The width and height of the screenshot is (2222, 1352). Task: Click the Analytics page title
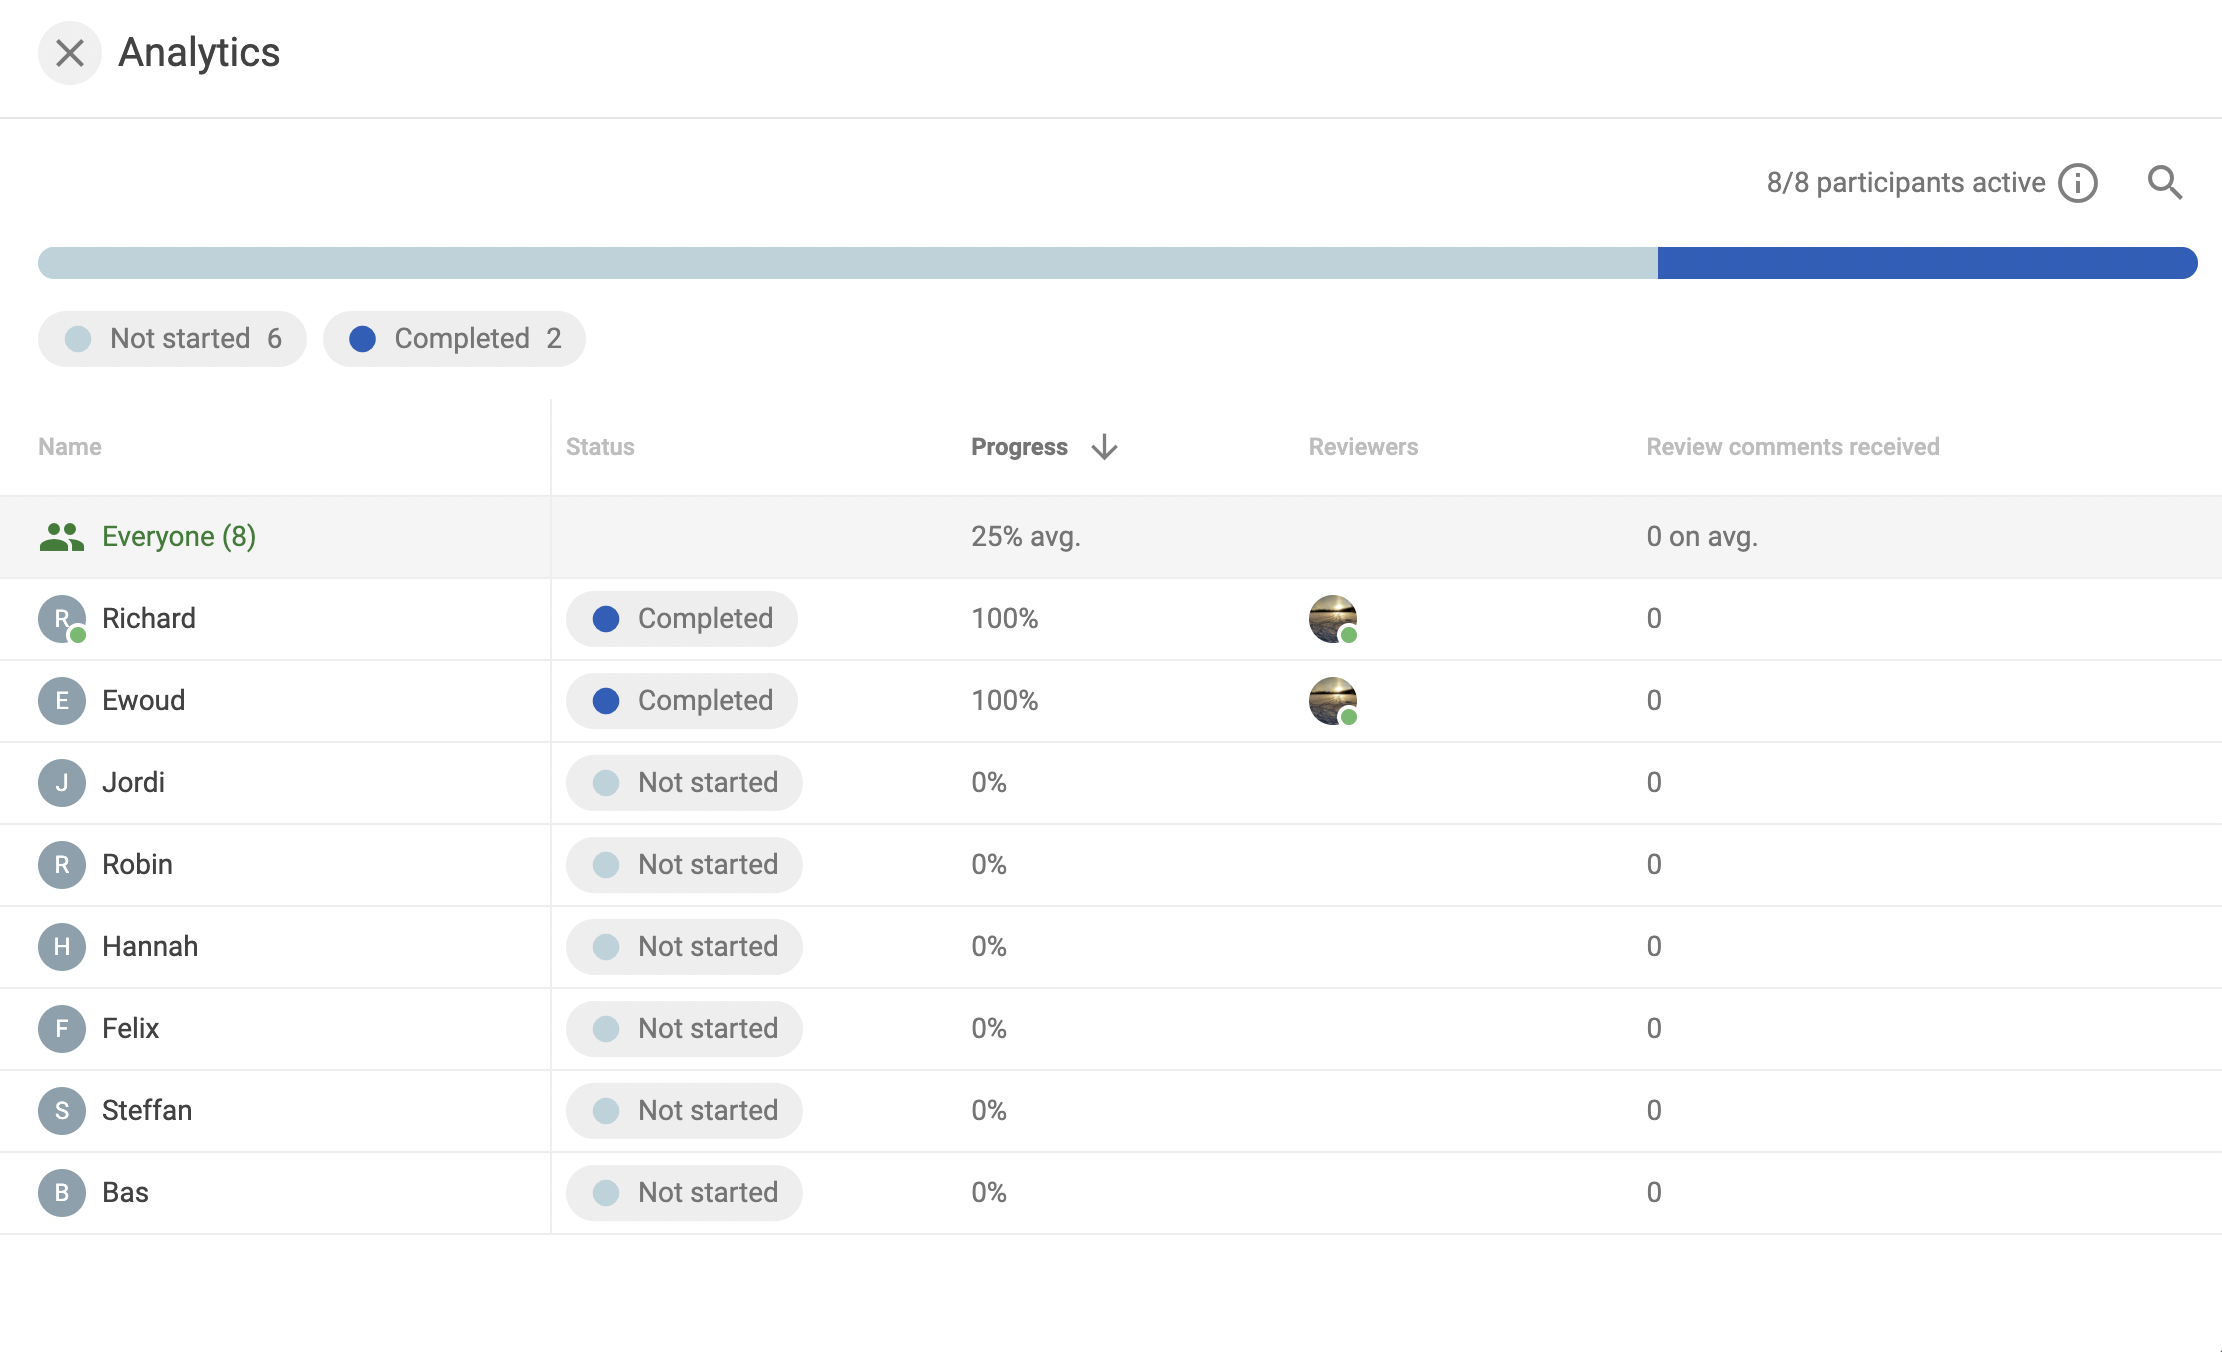(199, 53)
